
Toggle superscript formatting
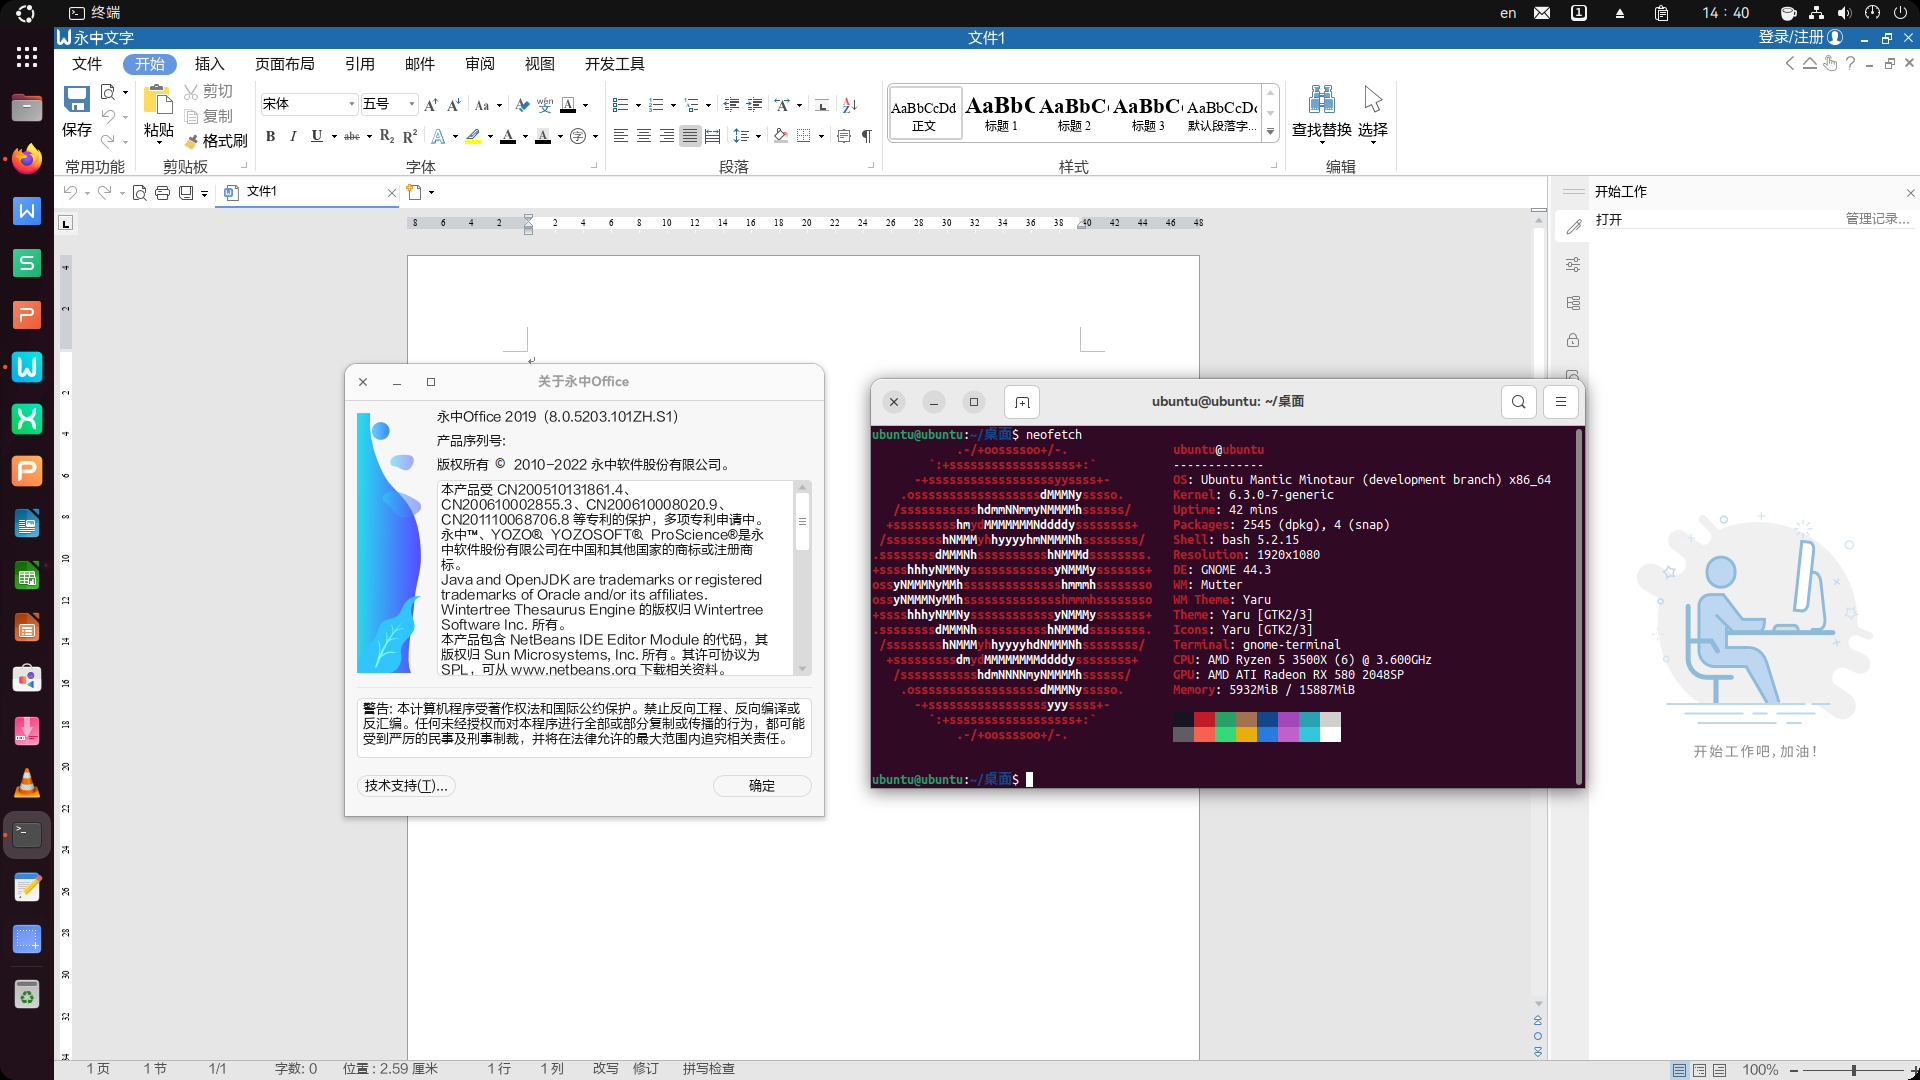(x=410, y=136)
